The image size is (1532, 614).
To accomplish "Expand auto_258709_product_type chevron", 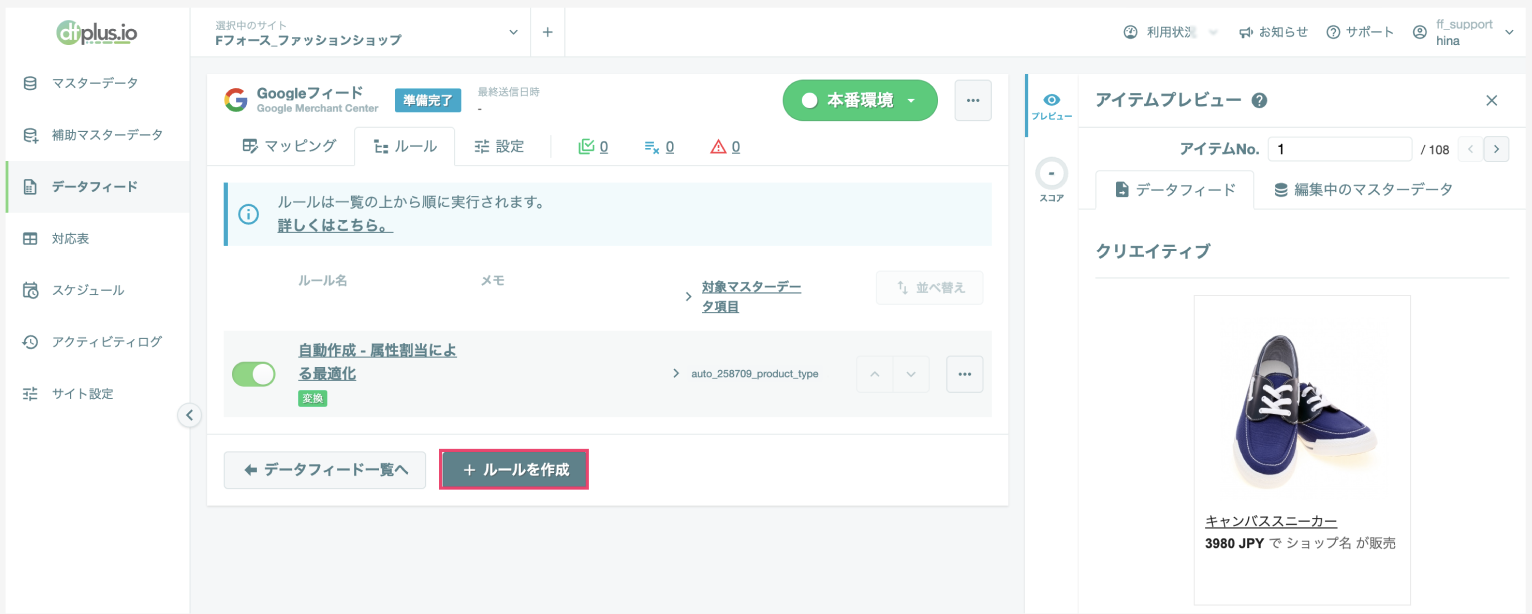I will [676, 374].
